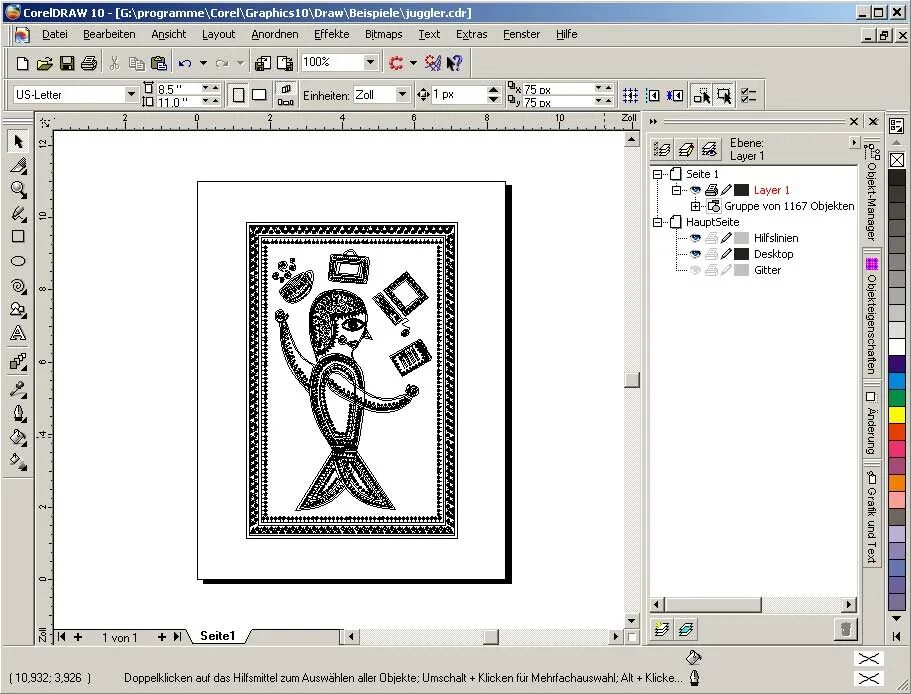The image size is (911, 694).
Task: Open the Extras menu
Action: click(x=472, y=34)
